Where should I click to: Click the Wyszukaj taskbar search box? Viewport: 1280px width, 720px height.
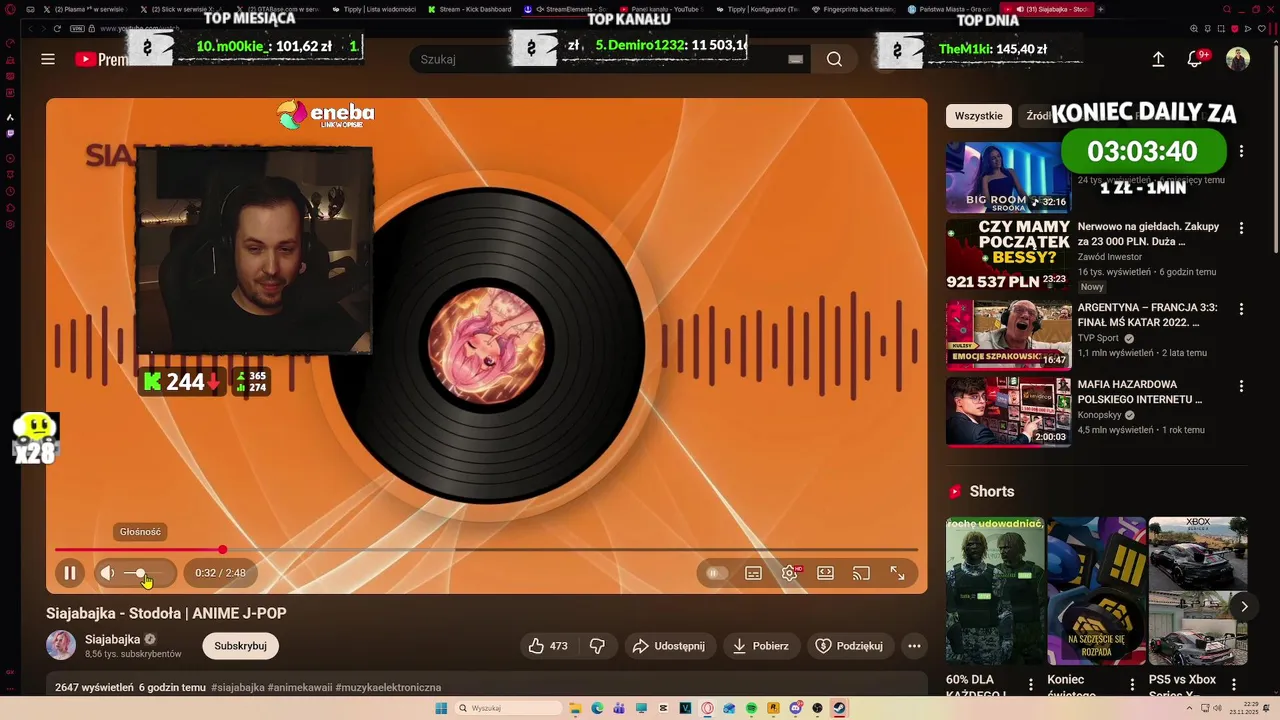(x=509, y=708)
